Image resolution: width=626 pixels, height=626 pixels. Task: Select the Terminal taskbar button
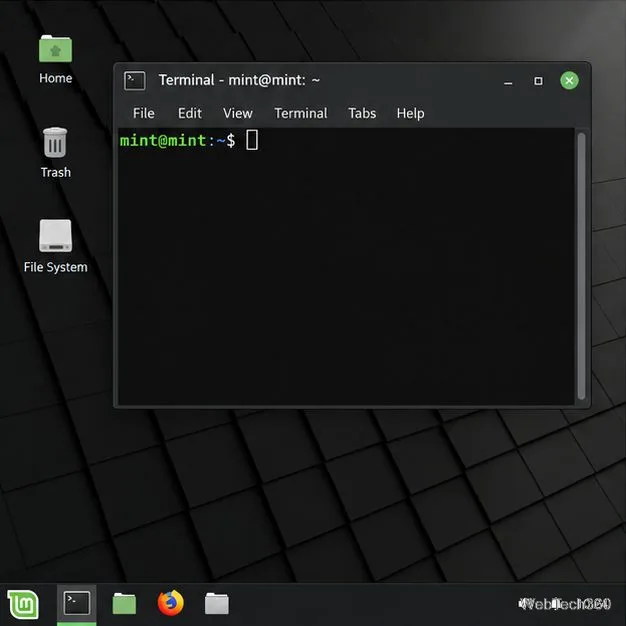[77, 604]
